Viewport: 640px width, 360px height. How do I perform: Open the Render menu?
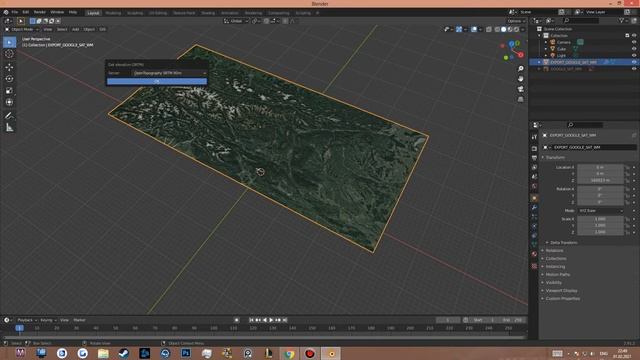(x=40, y=12)
